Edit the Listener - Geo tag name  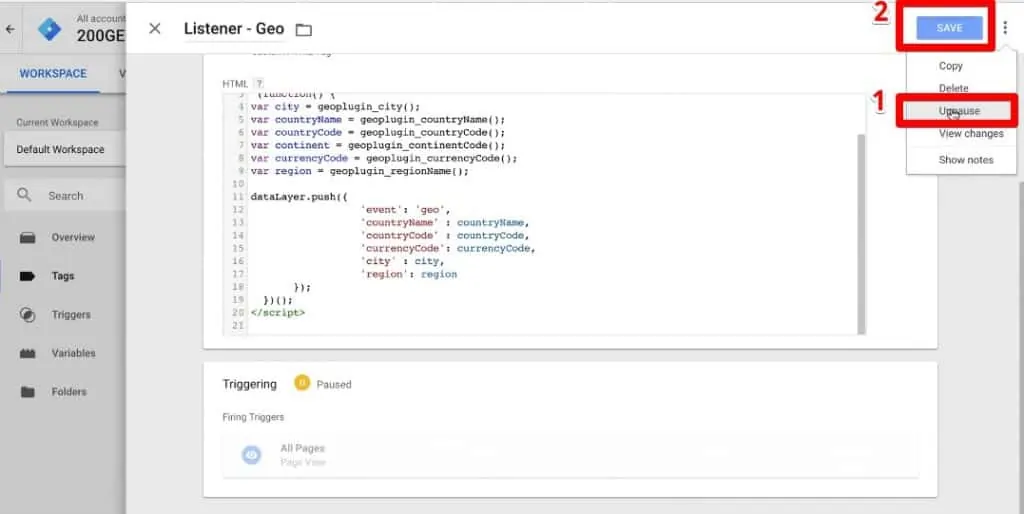pos(234,29)
